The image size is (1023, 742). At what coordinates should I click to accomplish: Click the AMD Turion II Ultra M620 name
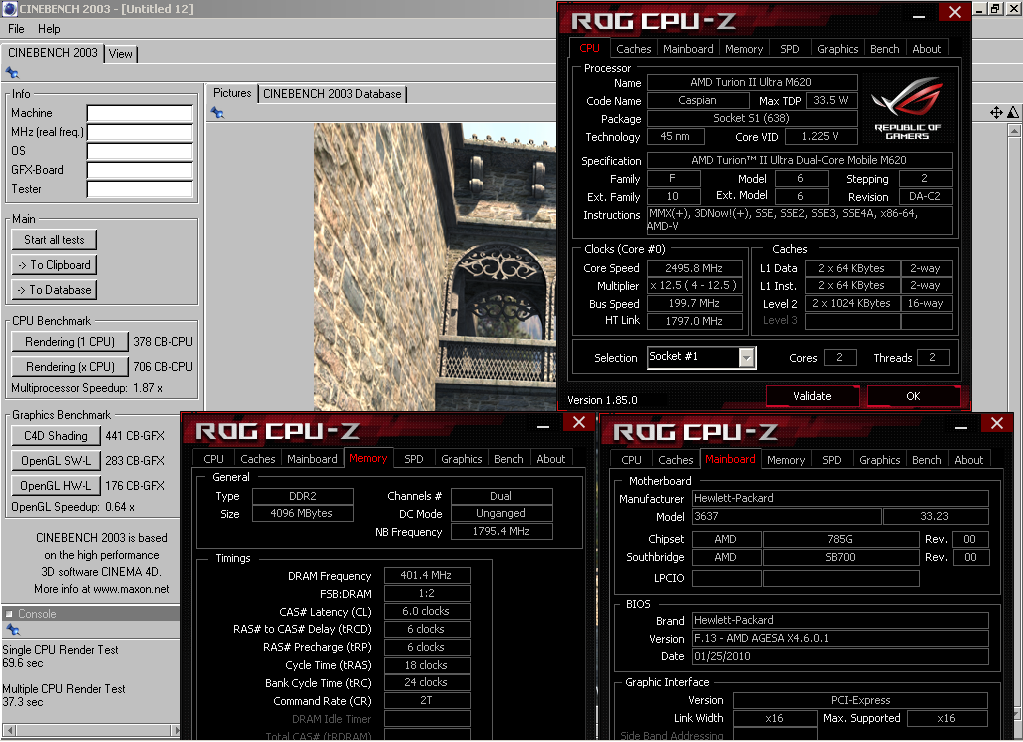tap(751, 82)
